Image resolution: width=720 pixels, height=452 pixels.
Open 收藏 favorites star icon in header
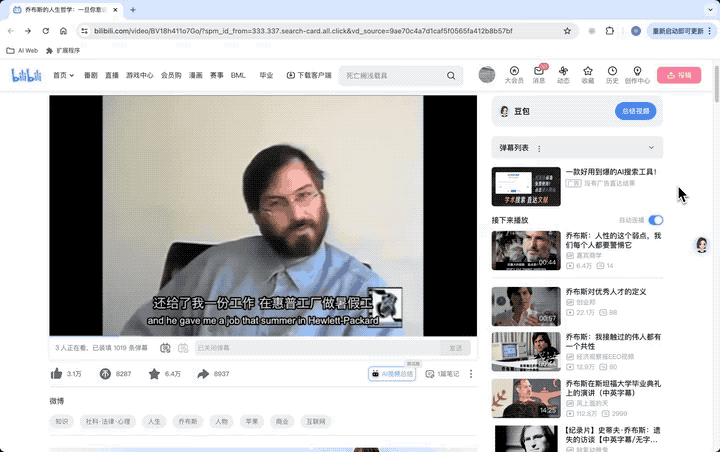588,75
